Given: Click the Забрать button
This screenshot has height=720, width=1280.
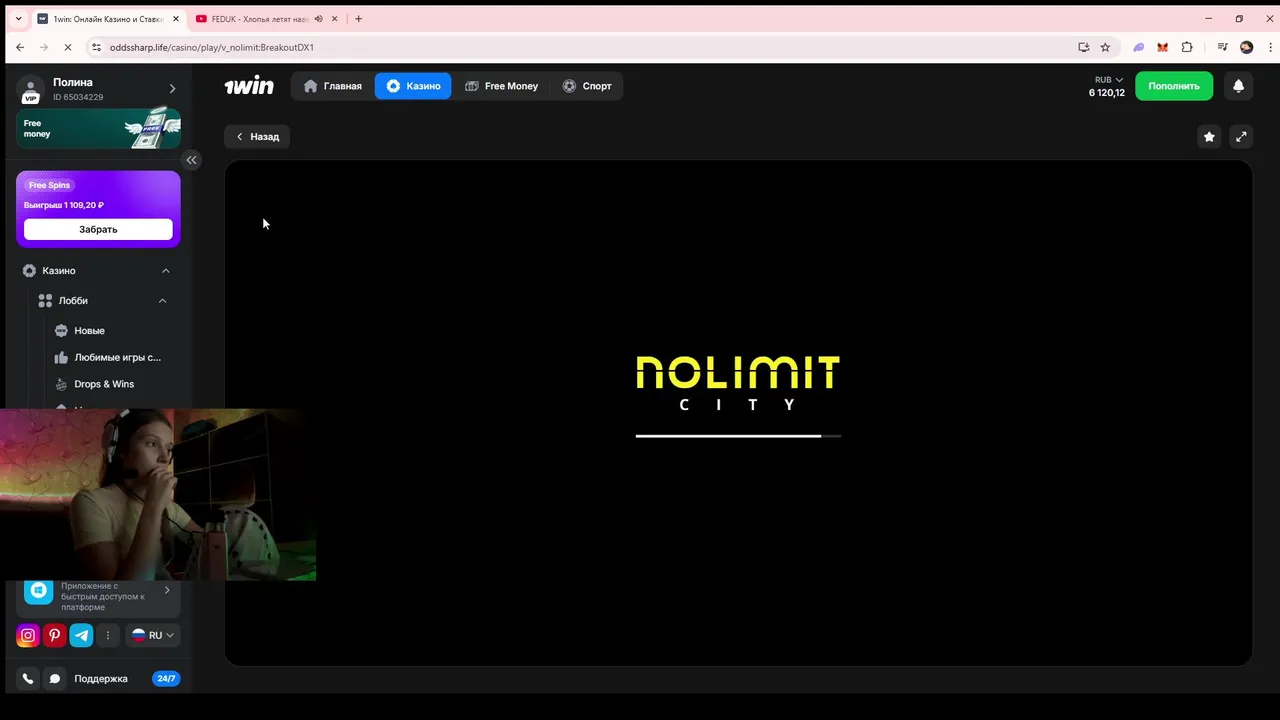Looking at the screenshot, I should tap(98, 229).
